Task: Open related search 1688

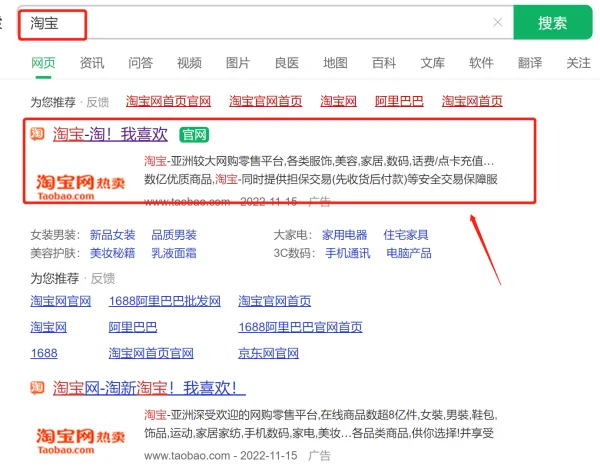Action: coord(44,353)
